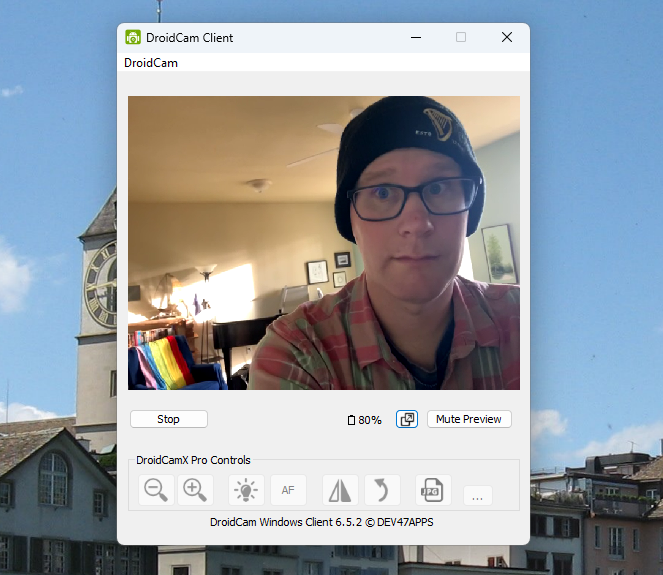Image resolution: width=663 pixels, height=575 pixels.
Task: Mirror the video with the flip icon
Action: tap(340, 490)
